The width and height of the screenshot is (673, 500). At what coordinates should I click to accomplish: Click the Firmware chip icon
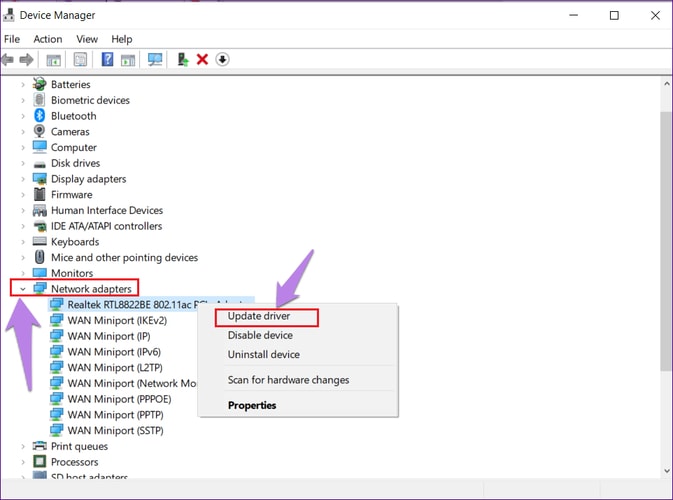pyautogui.click(x=39, y=194)
